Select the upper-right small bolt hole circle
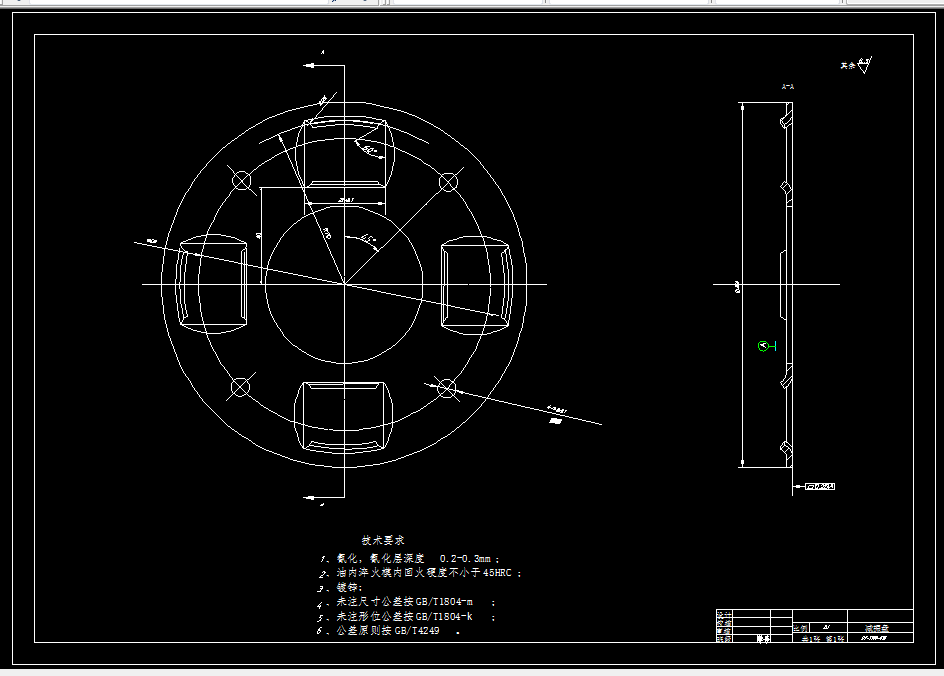 click(448, 182)
